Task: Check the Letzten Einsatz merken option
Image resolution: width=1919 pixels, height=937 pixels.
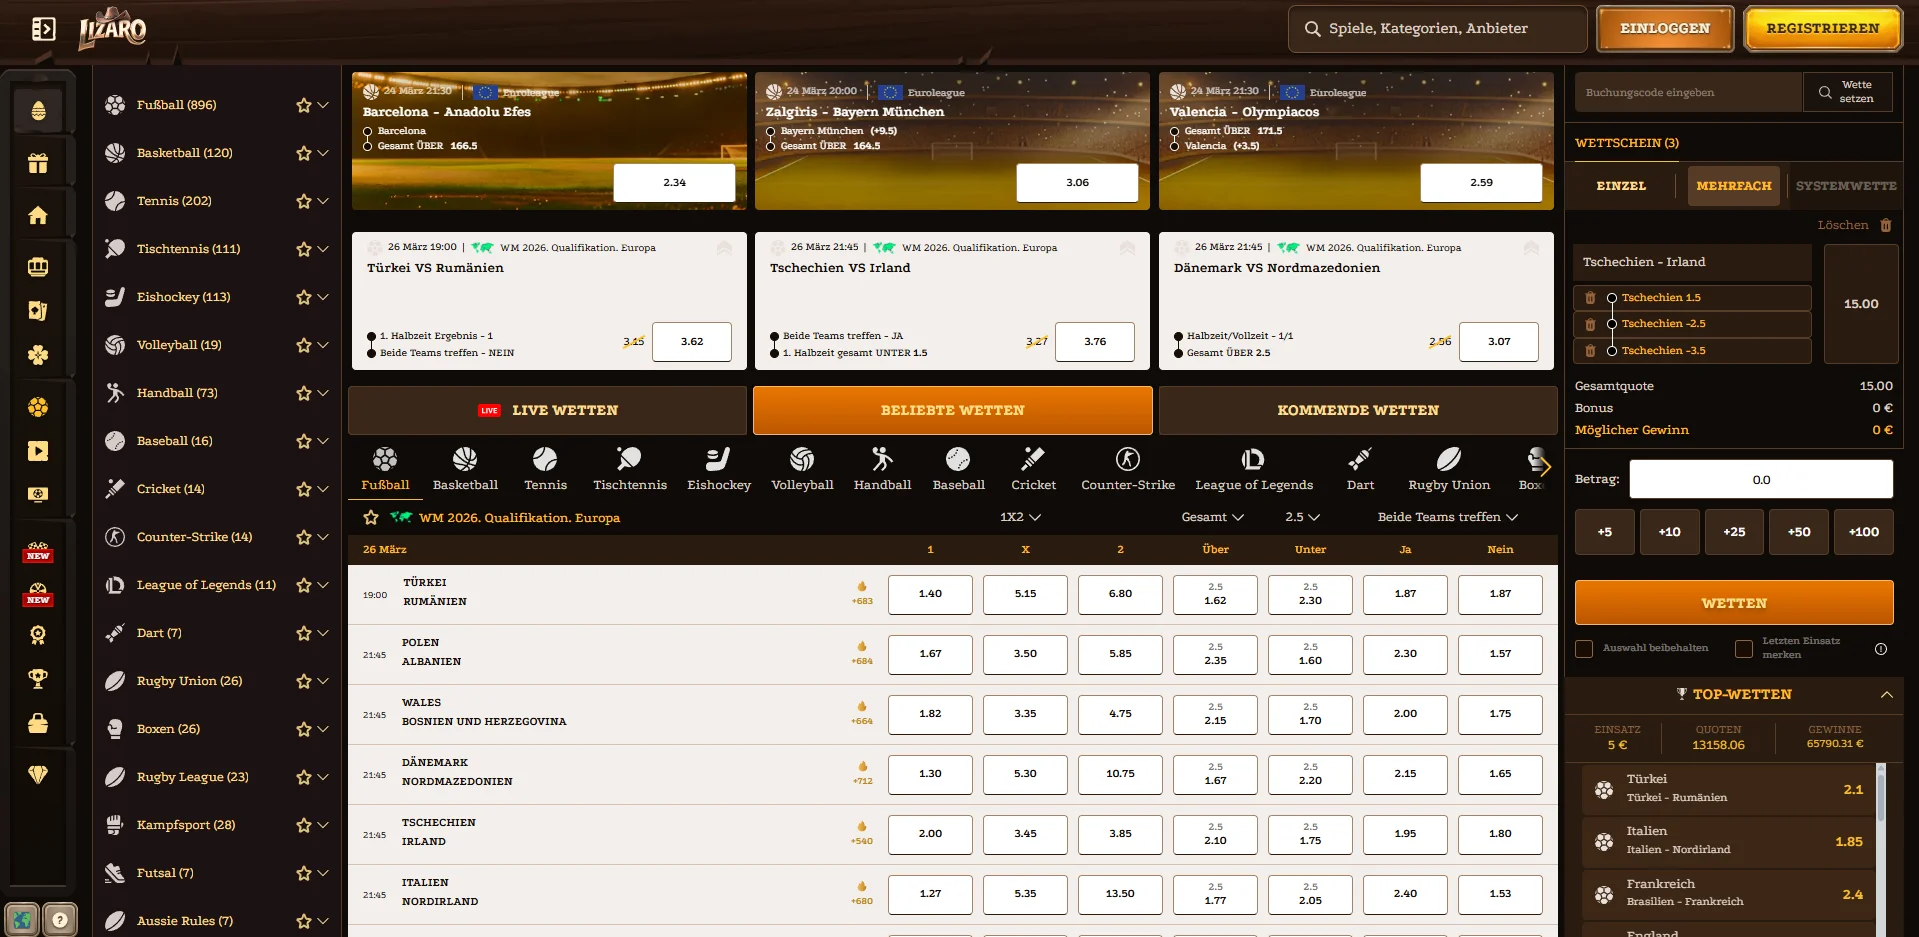Action: (x=1743, y=648)
